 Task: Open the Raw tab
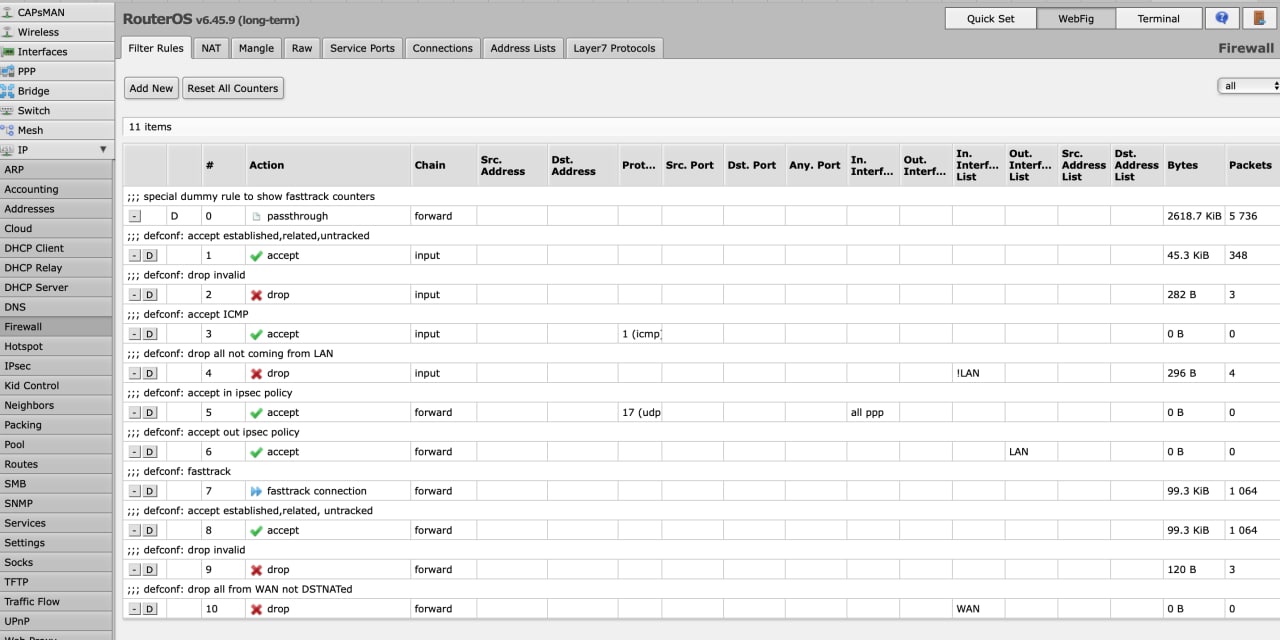pos(302,48)
